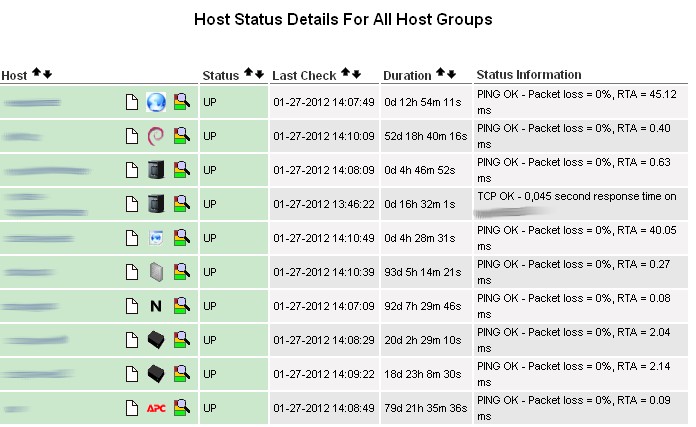The image size is (696, 427).
Task: Click the black N host icon
Action: [155, 305]
